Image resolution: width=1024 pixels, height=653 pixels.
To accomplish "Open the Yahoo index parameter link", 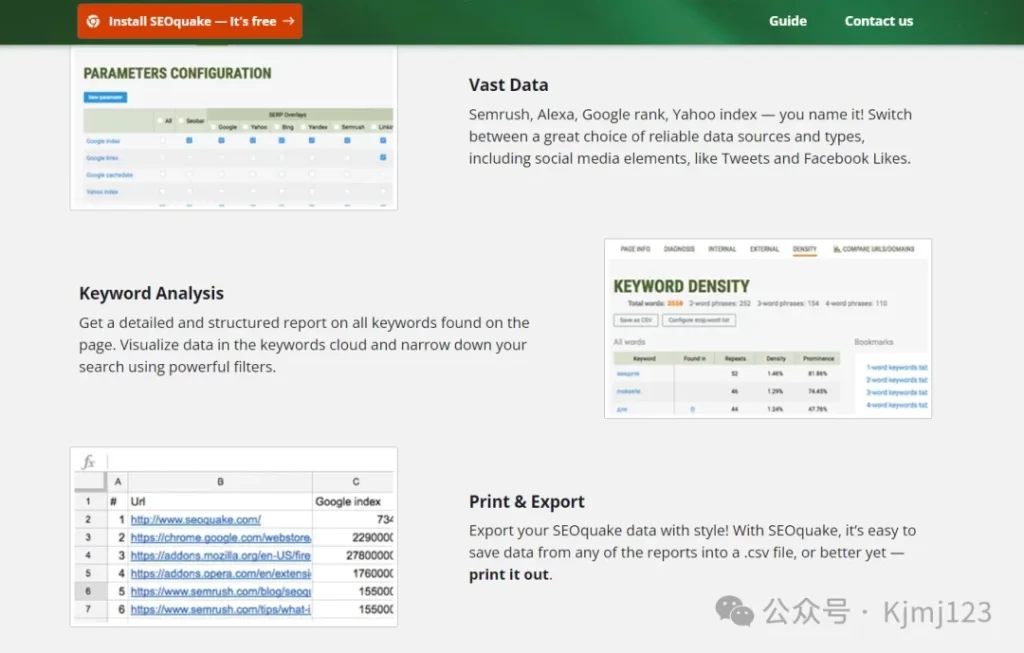I will point(102,192).
